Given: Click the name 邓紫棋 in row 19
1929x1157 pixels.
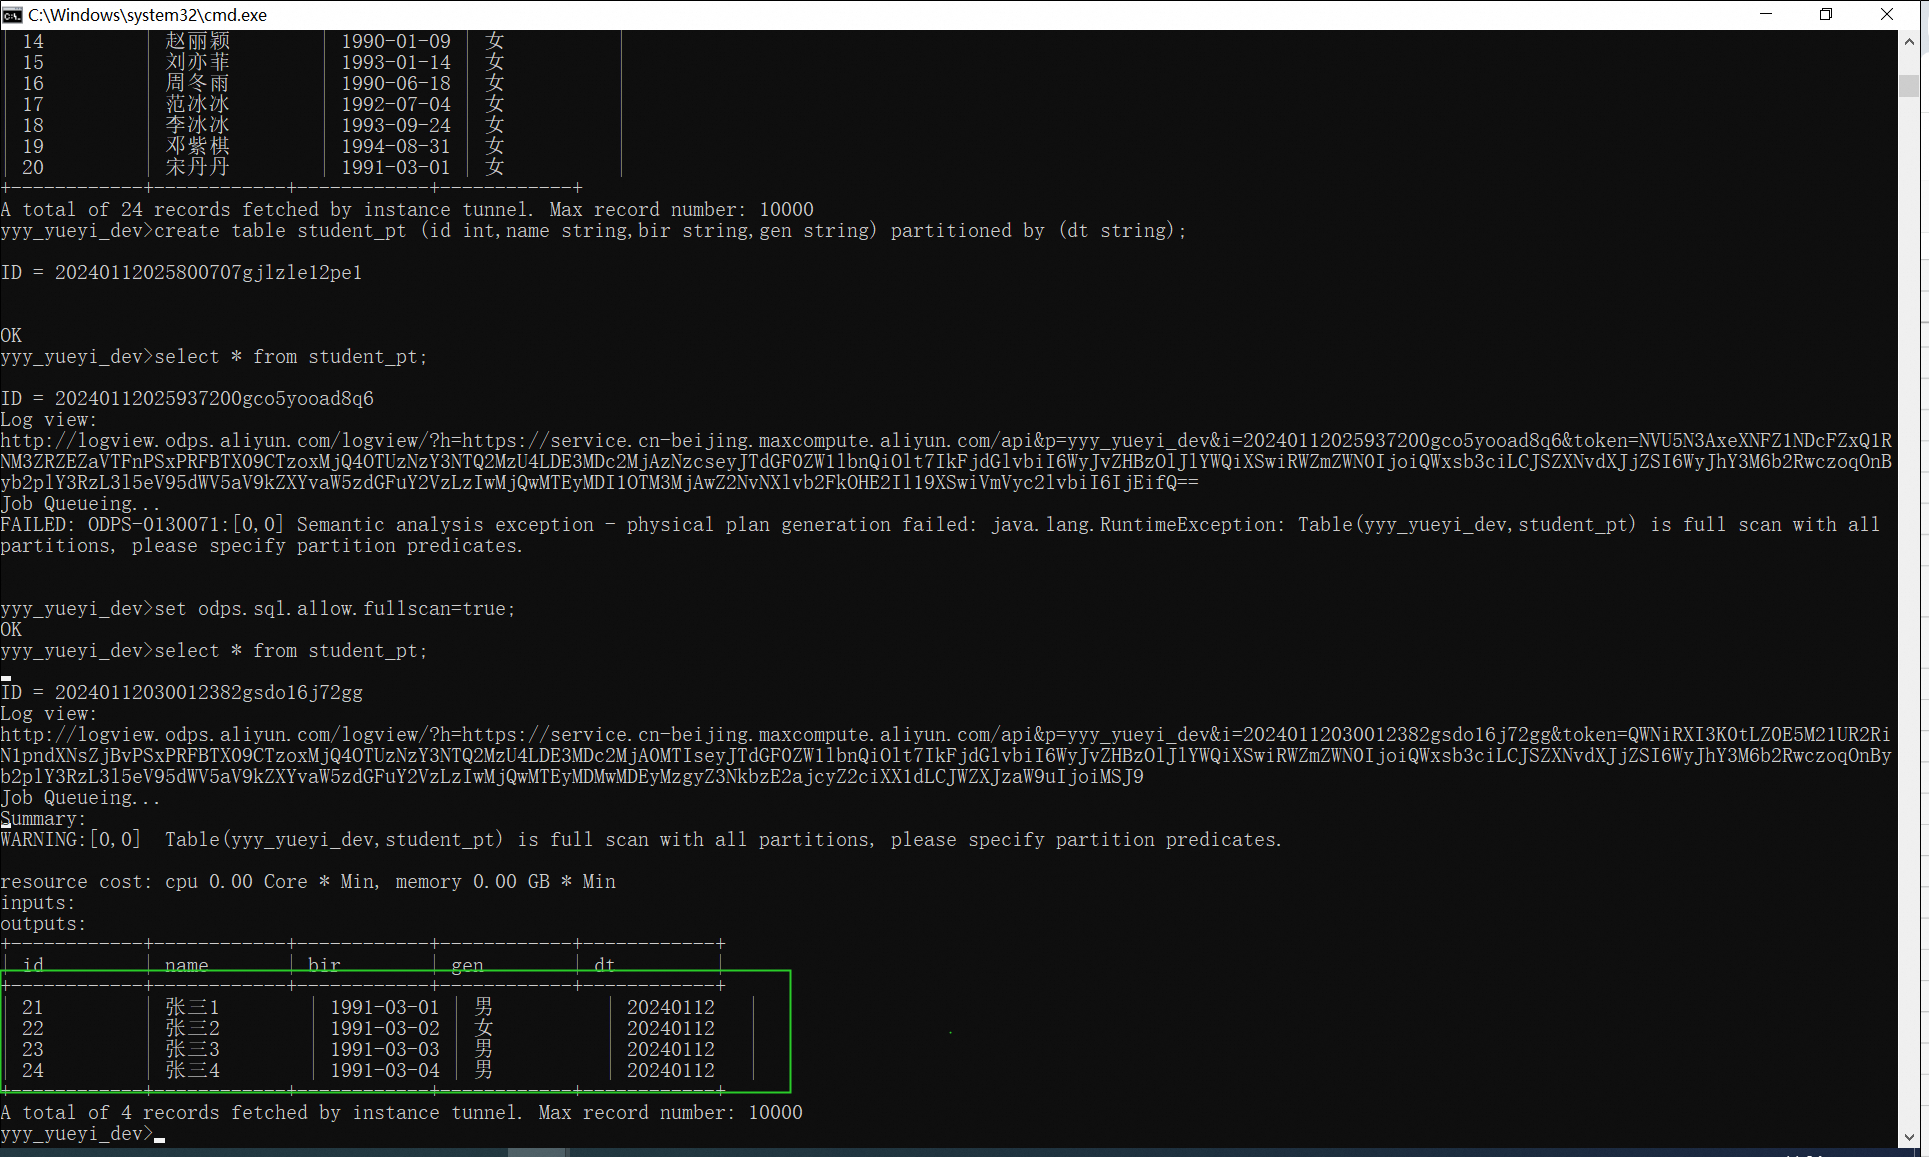Looking at the screenshot, I should [x=198, y=146].
